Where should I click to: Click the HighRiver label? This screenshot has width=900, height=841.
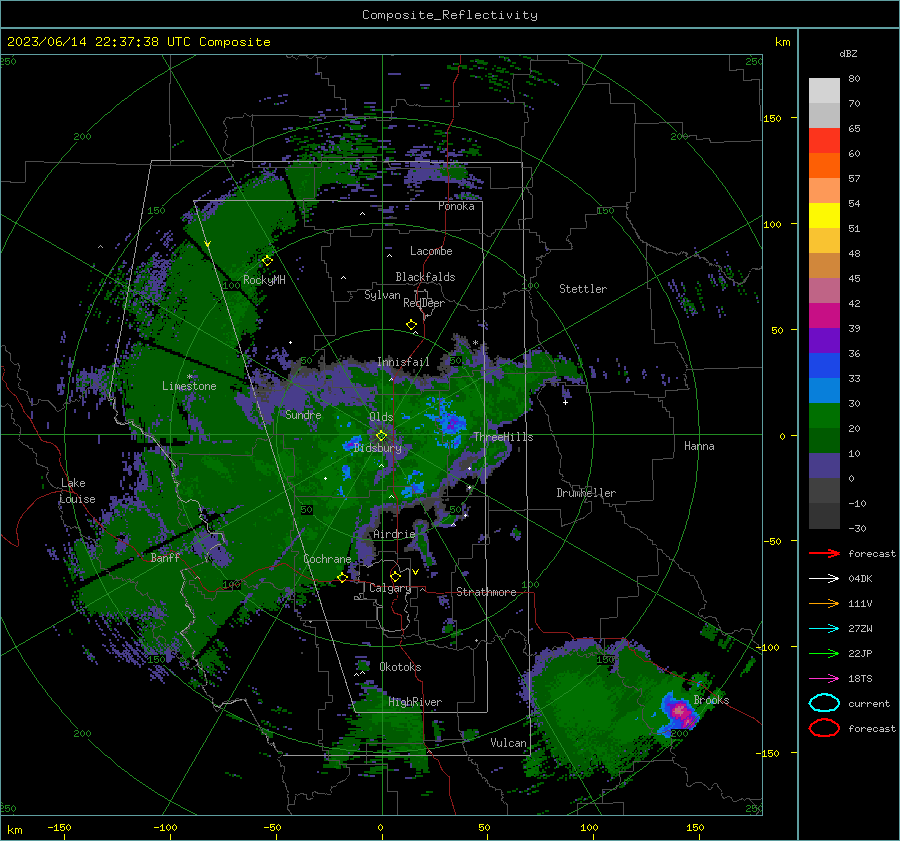pos(415,702)
